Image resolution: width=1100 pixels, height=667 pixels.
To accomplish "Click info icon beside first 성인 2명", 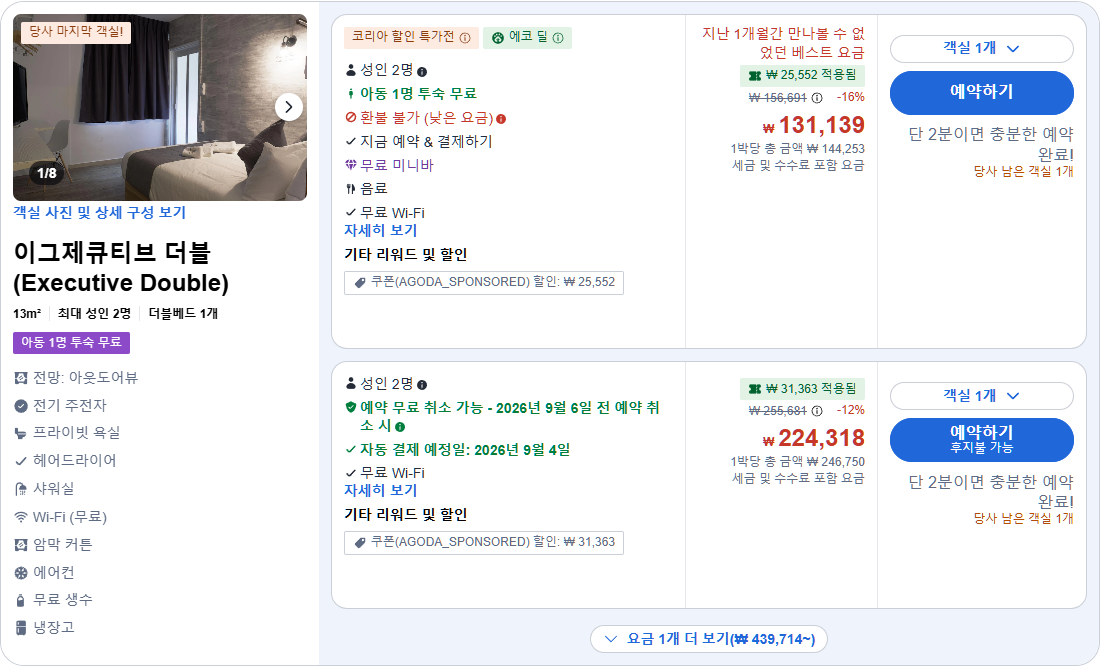I will [x=422, y=72].
